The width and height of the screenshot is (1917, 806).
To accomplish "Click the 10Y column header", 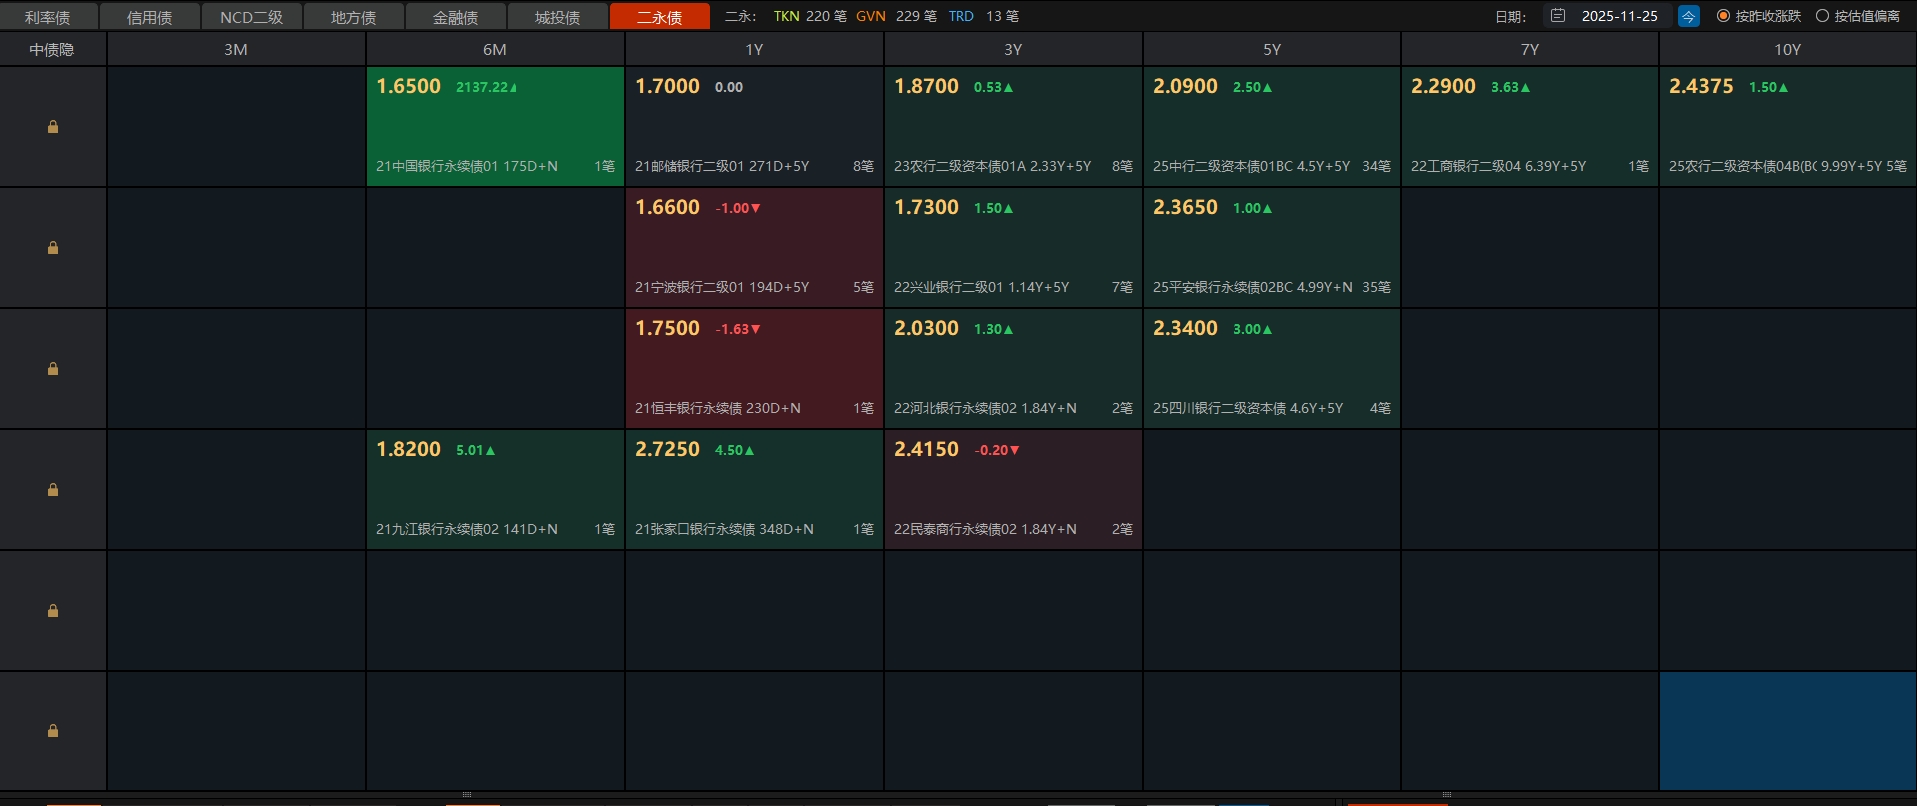I will click(x=1788, y=49).
